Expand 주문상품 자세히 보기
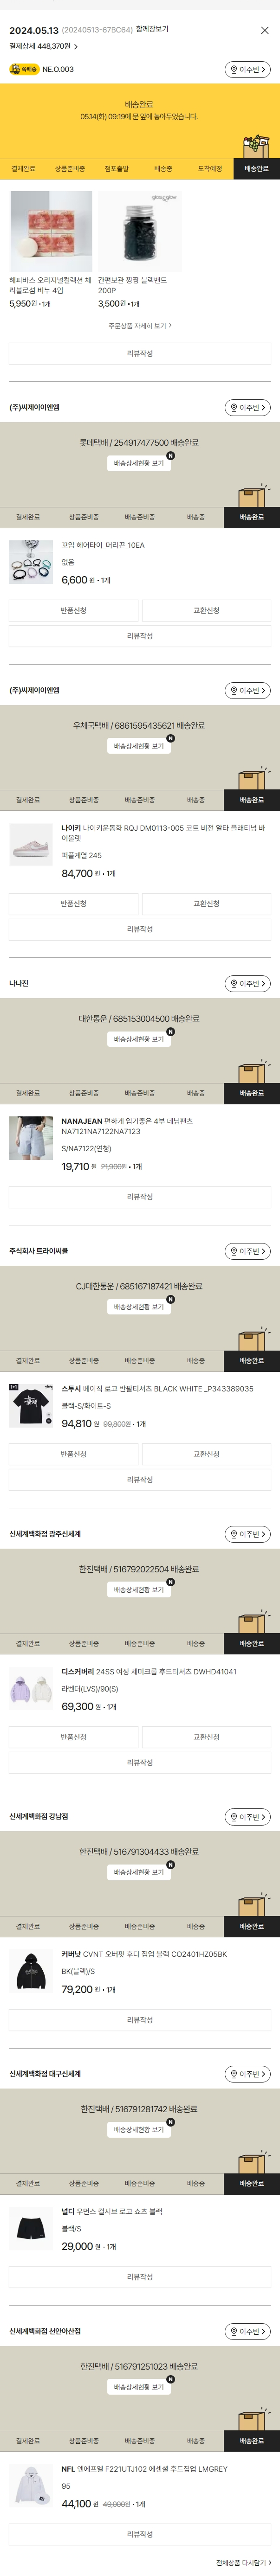280x2576 pixels. pos(140,326)
